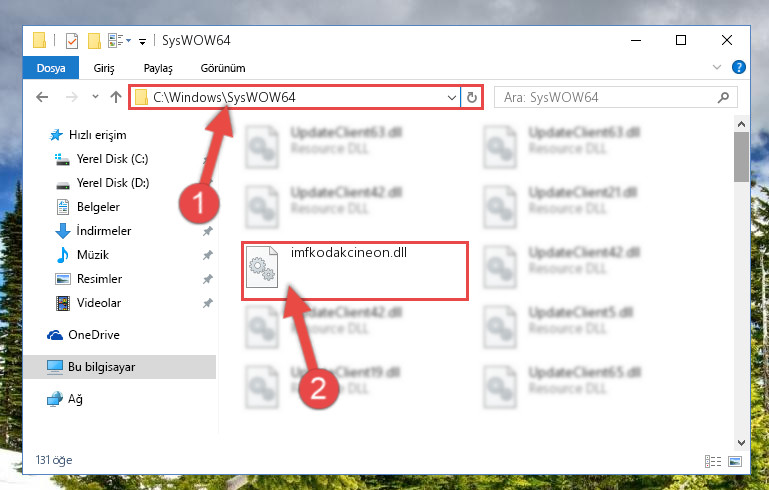The height and width of the screenshot is (490, 769).
Task: Click the Properties checkmark icon in title bar
Action: pyautogui.click(x=72, y=40)
